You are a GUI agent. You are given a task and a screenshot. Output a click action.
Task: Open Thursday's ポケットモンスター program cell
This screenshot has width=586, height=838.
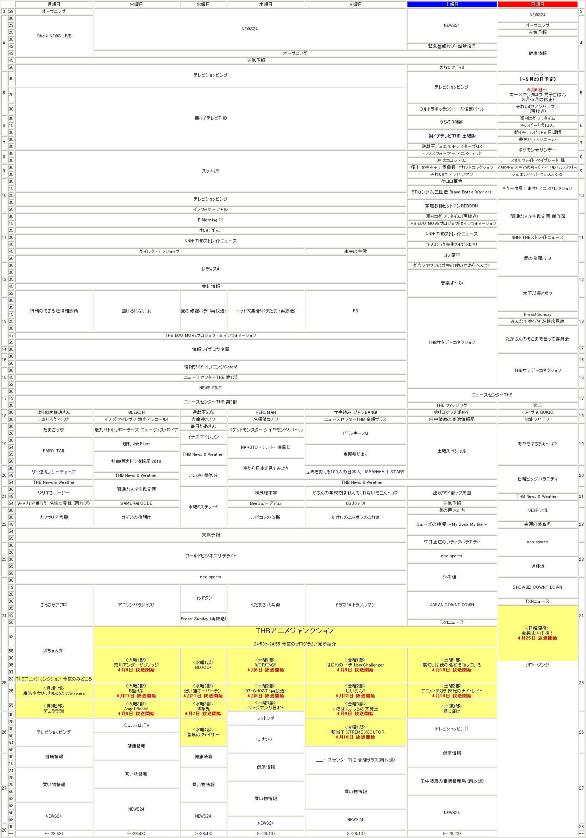pos(266,430)
